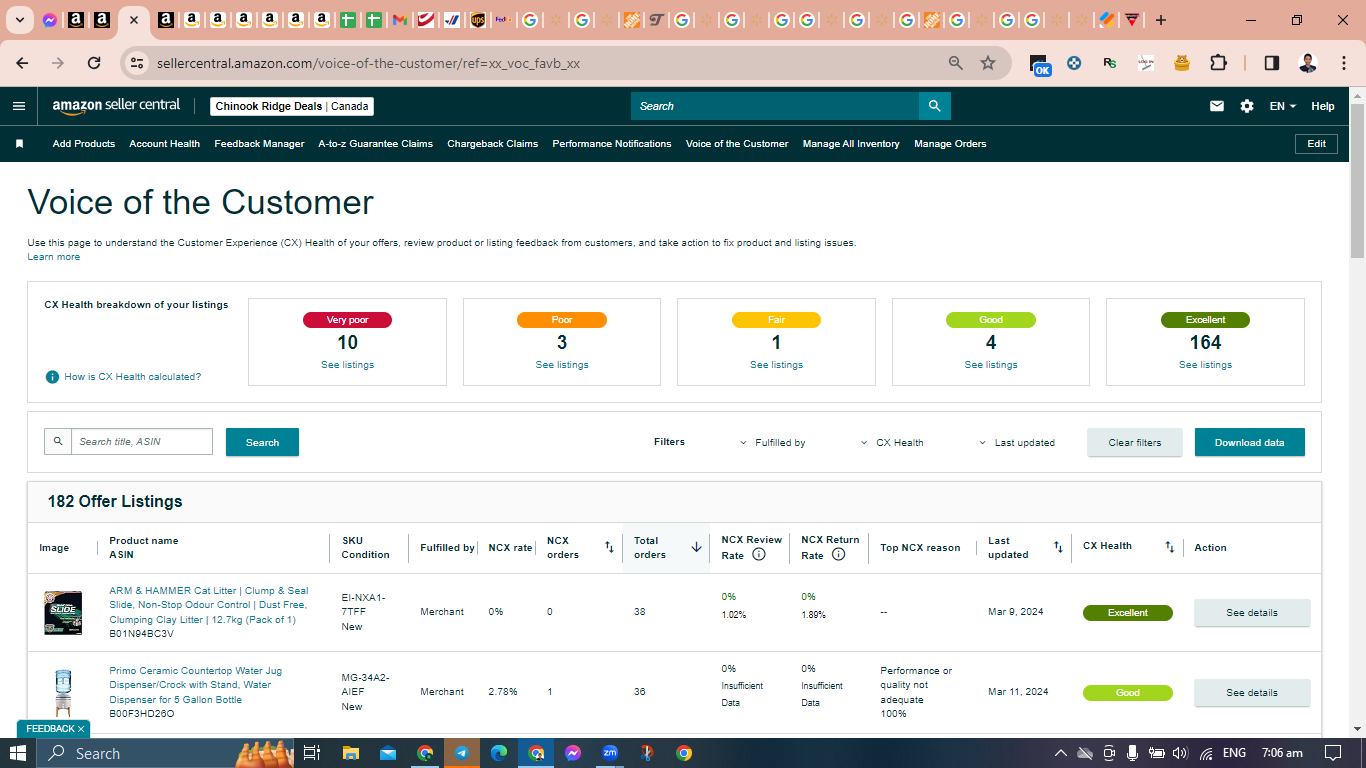Screen dimensions: 1366x768
Task: Click the browser reload button
Action: coord(94,63)
